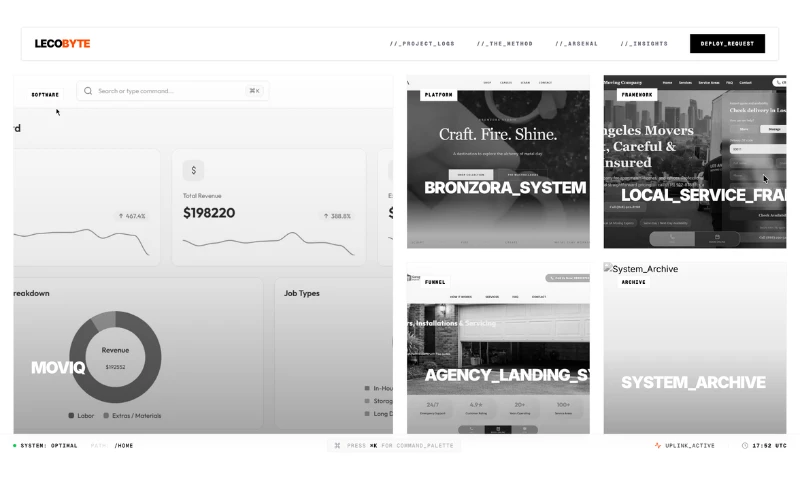The image size is (800, 480).
Task: Open the PRESS ⌘K FOR COMMAND_PALETTE hint
Action: (x=394, y=446)
